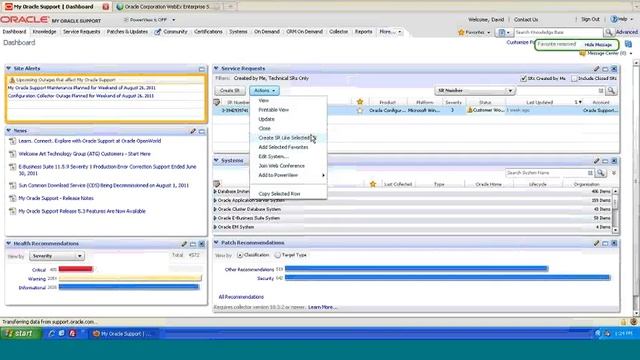Edit Health Recommendations with pencil icon
Viewport: 640px width, 360px height.
[x=184, y=244]
